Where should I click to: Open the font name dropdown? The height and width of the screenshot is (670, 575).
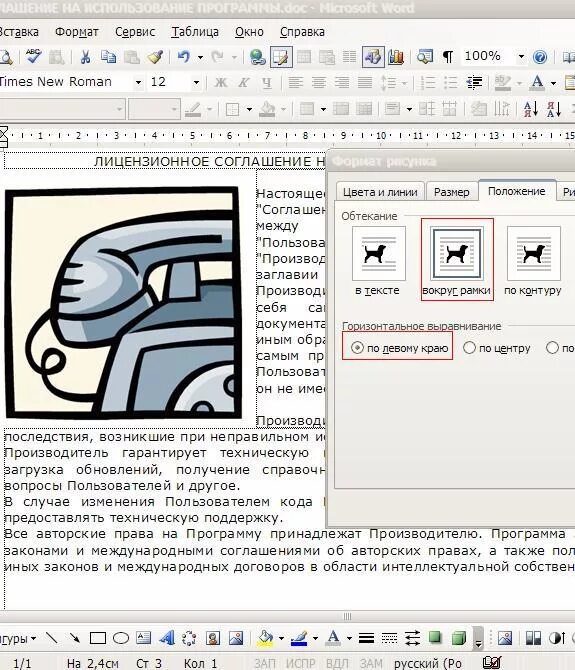138,82
